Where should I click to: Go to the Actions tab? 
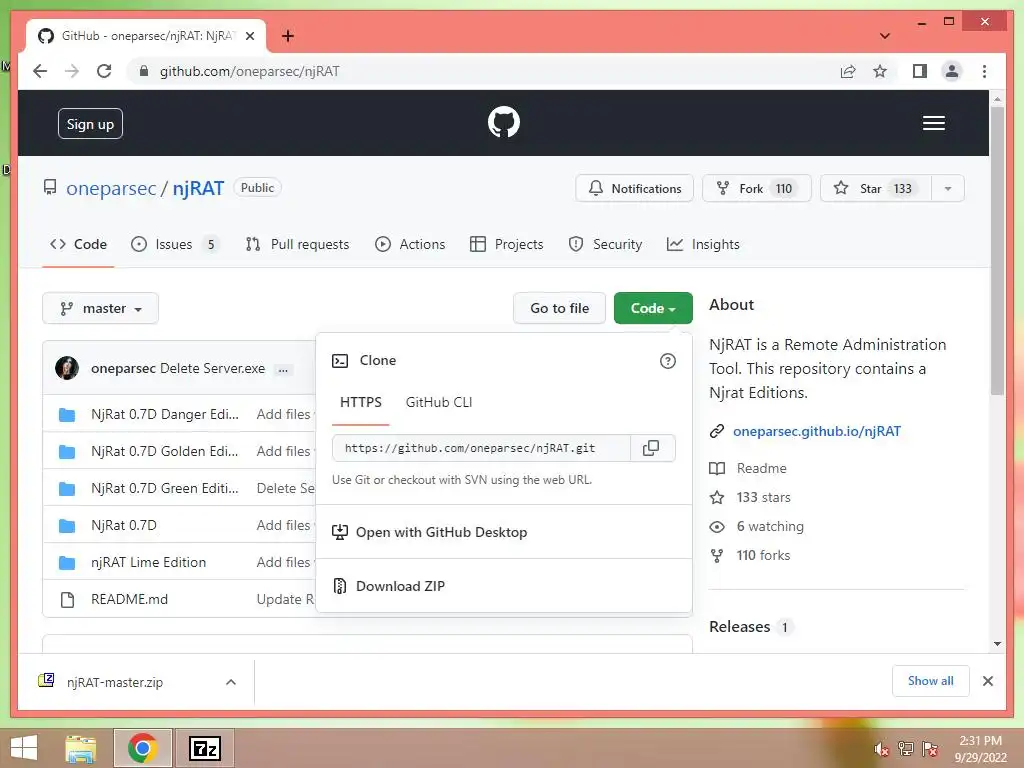pyautogui.click(x=410, y=244)
